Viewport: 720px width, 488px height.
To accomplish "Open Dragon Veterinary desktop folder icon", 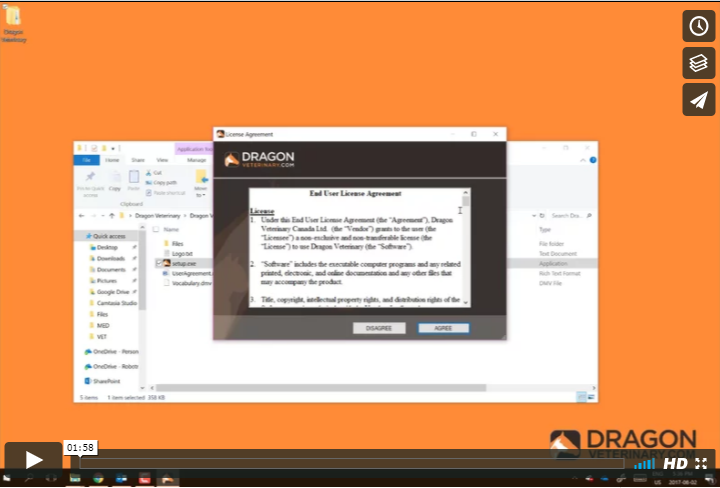I will point(13,24).
